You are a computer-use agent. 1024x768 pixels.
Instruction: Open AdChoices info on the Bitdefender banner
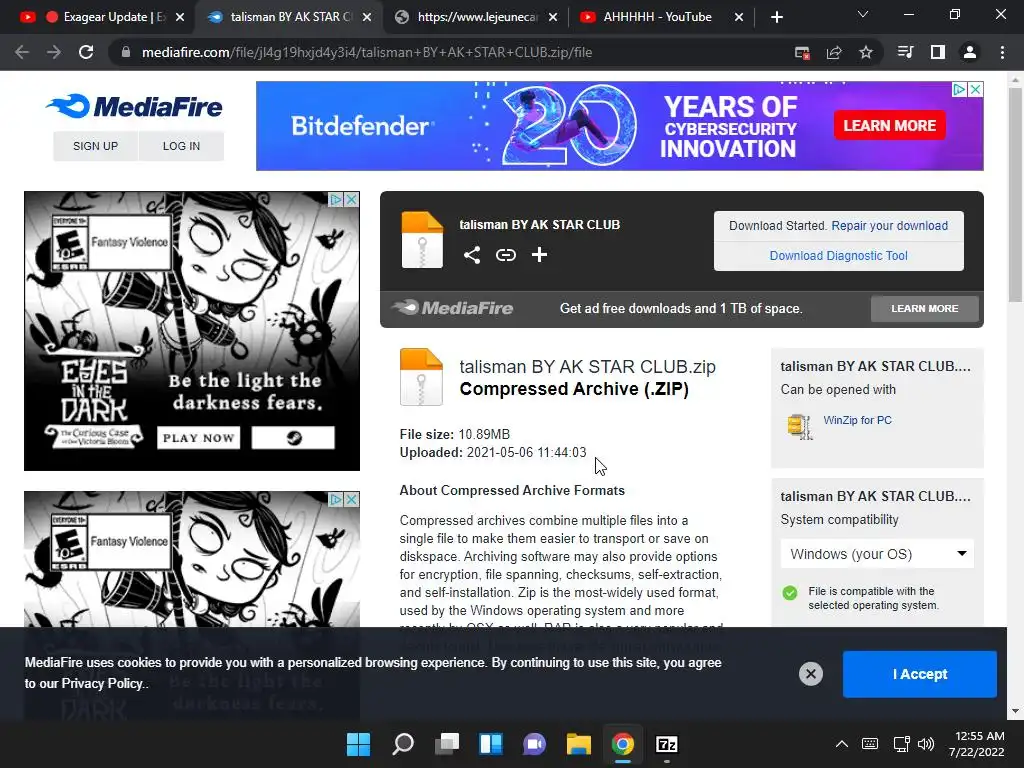(x=959, y=89)
